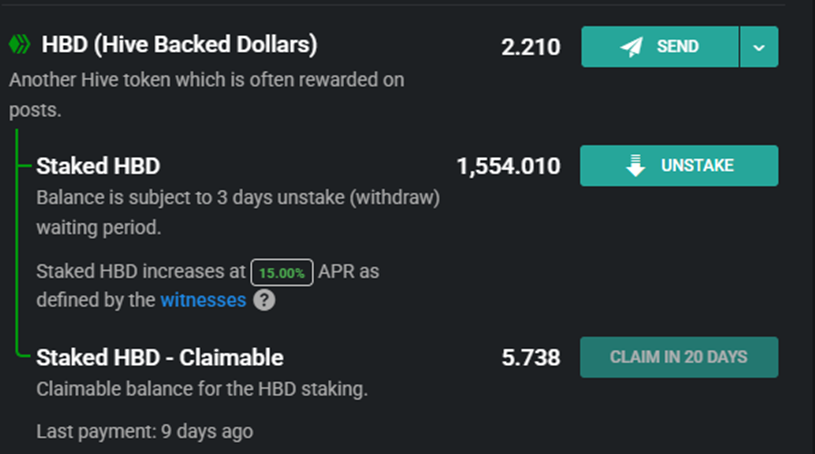Viewport: 815px width, 454px height.
Task: Click the Last payment: 9 days ago text
Action: [145, 432]
